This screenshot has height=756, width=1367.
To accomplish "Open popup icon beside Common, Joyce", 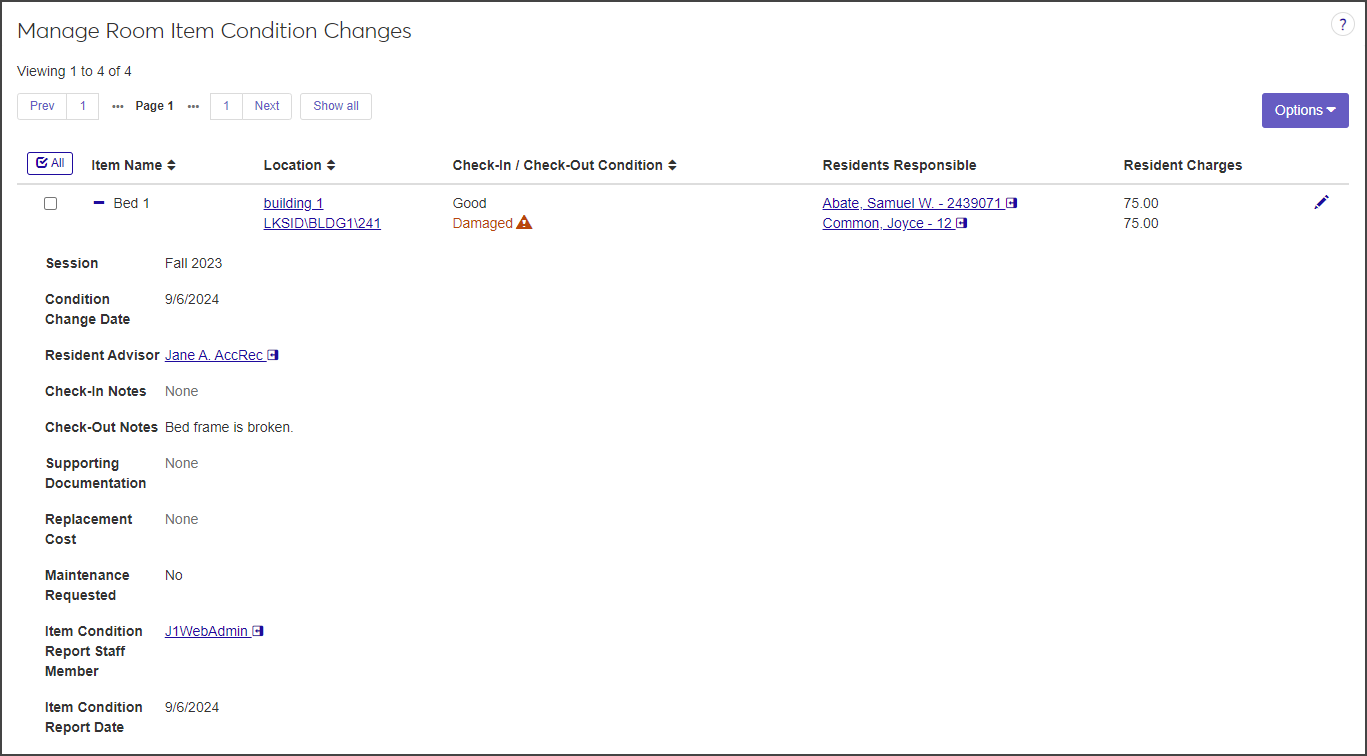I will pos(962,223).
